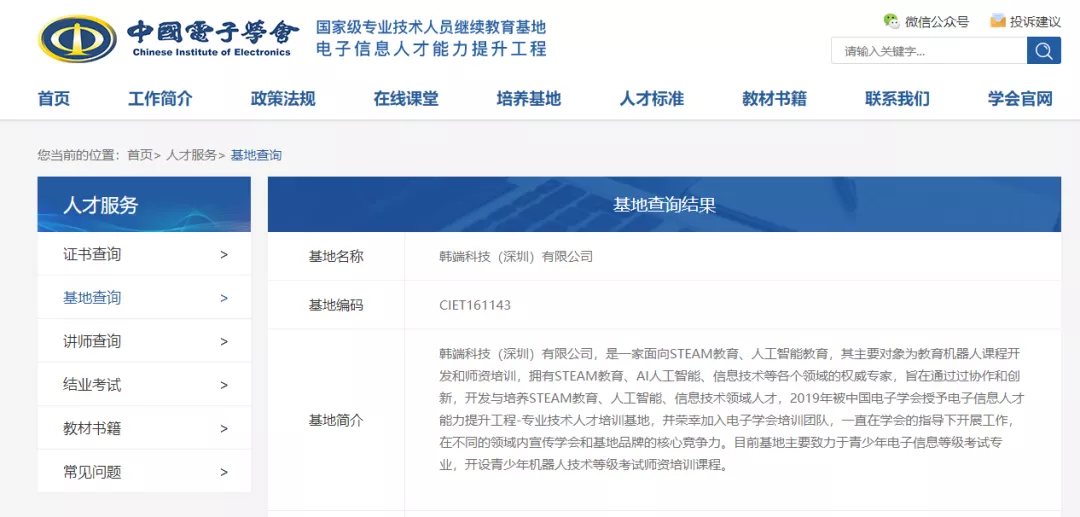Open 人才标准 from the navigation bar
The image size is (1080, 517).
pyautogui.click(x=652, y=98)
